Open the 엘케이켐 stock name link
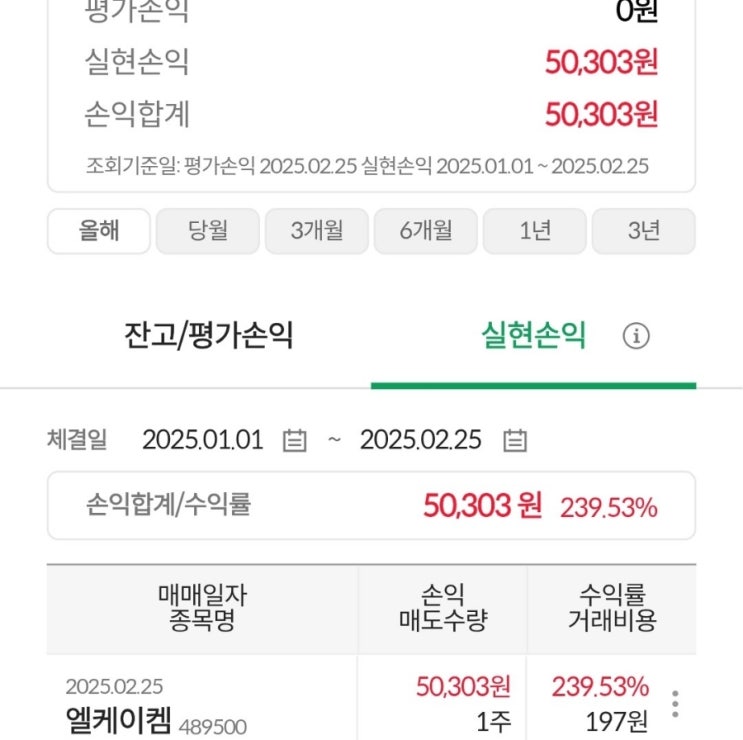 [x=119, y=720]
